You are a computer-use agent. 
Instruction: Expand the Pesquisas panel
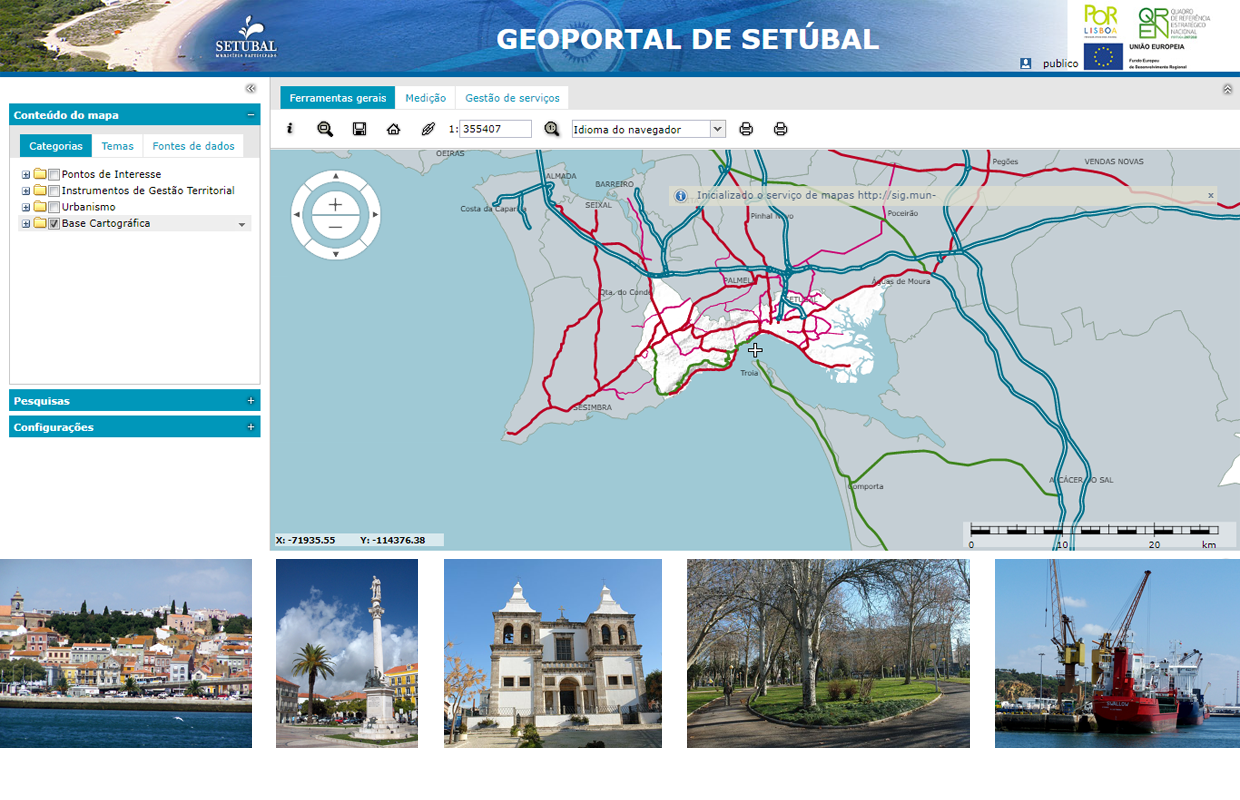[x=250, y=399]
